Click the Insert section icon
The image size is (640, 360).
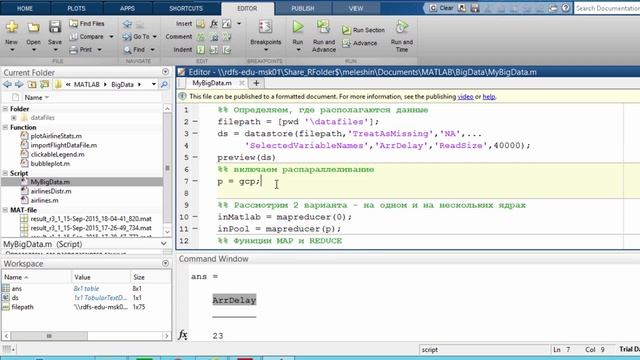(200, 24)
